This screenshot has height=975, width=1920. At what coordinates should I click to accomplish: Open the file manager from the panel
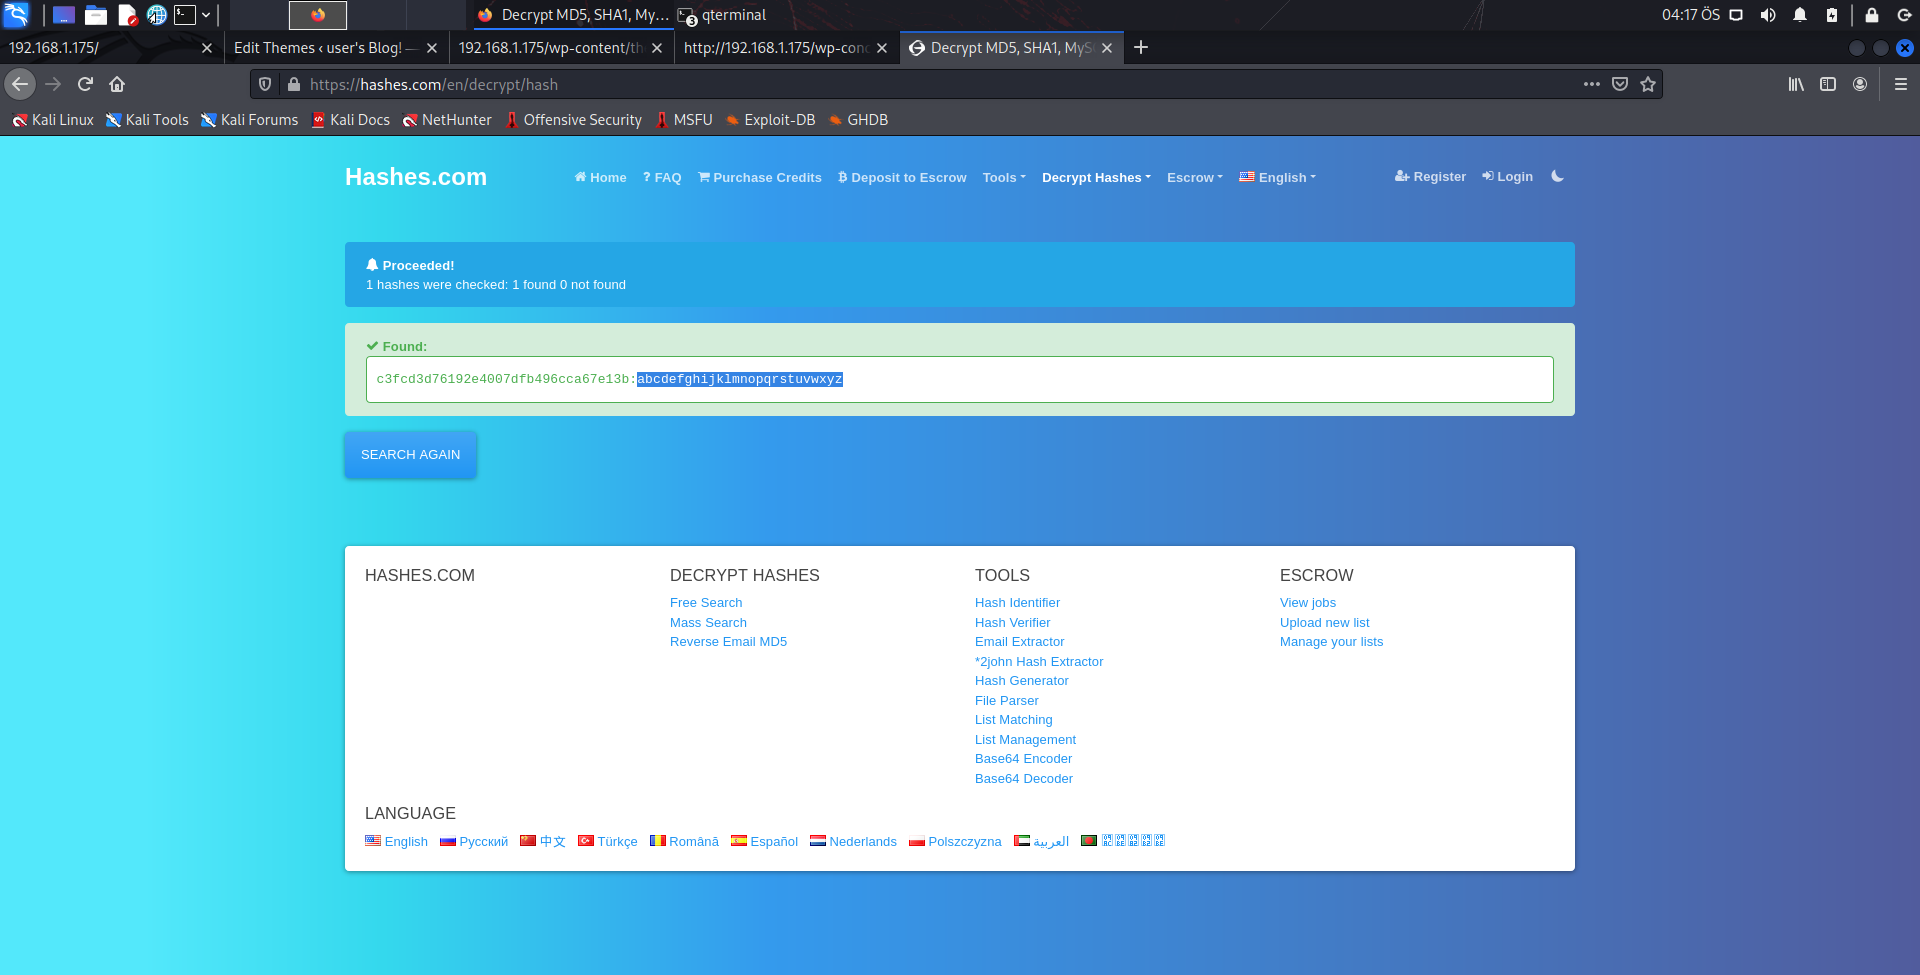pos(96,15)
